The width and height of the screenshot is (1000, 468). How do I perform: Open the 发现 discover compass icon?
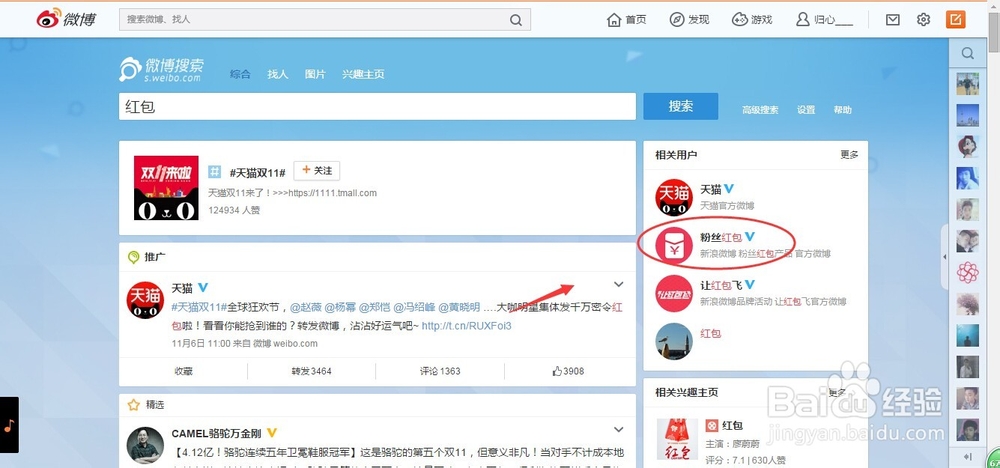(677, 20)
